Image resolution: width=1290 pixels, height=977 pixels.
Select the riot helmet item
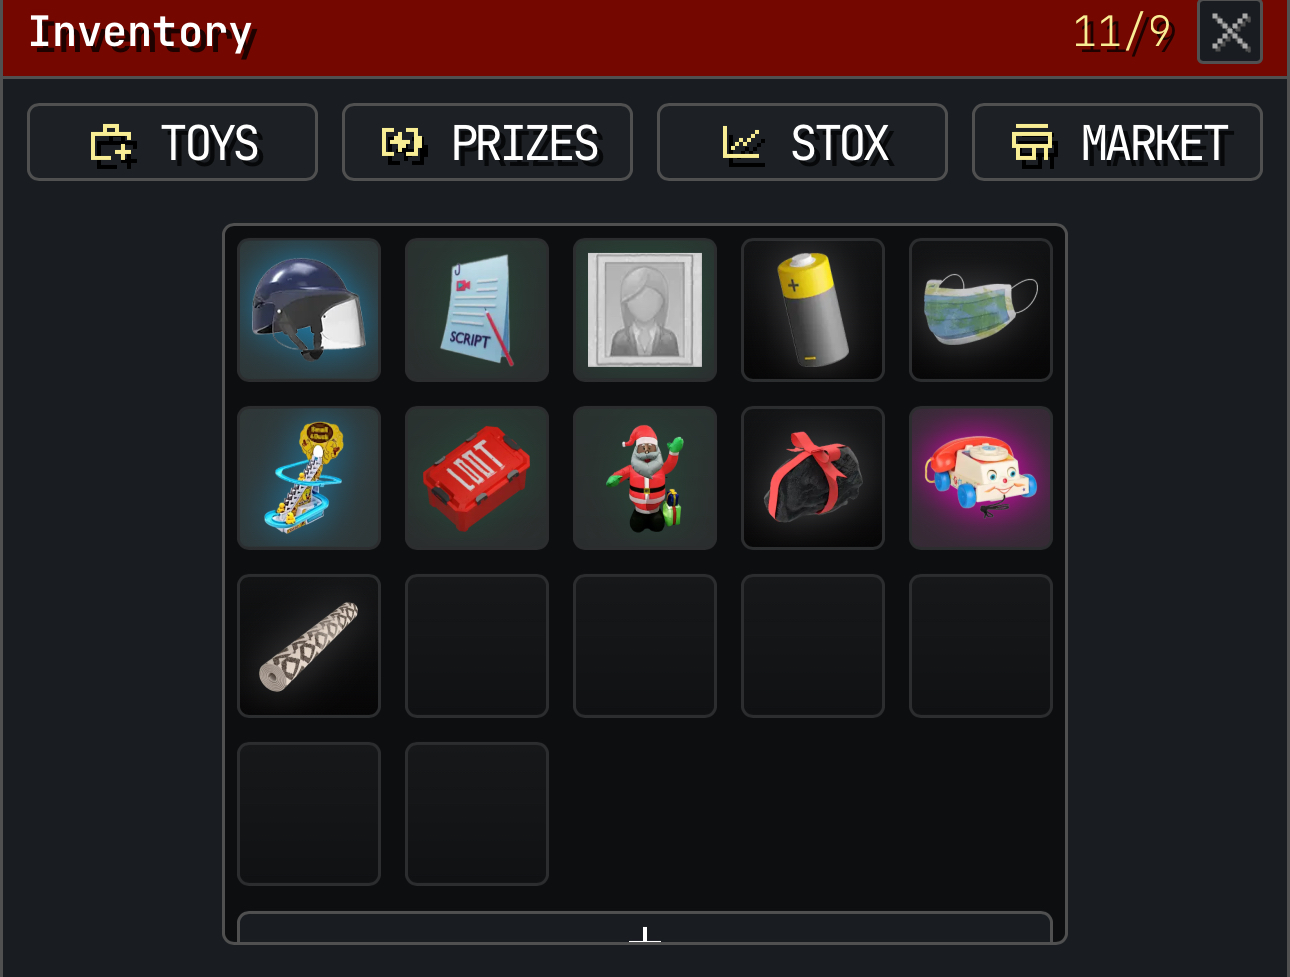tap(309, 310)
